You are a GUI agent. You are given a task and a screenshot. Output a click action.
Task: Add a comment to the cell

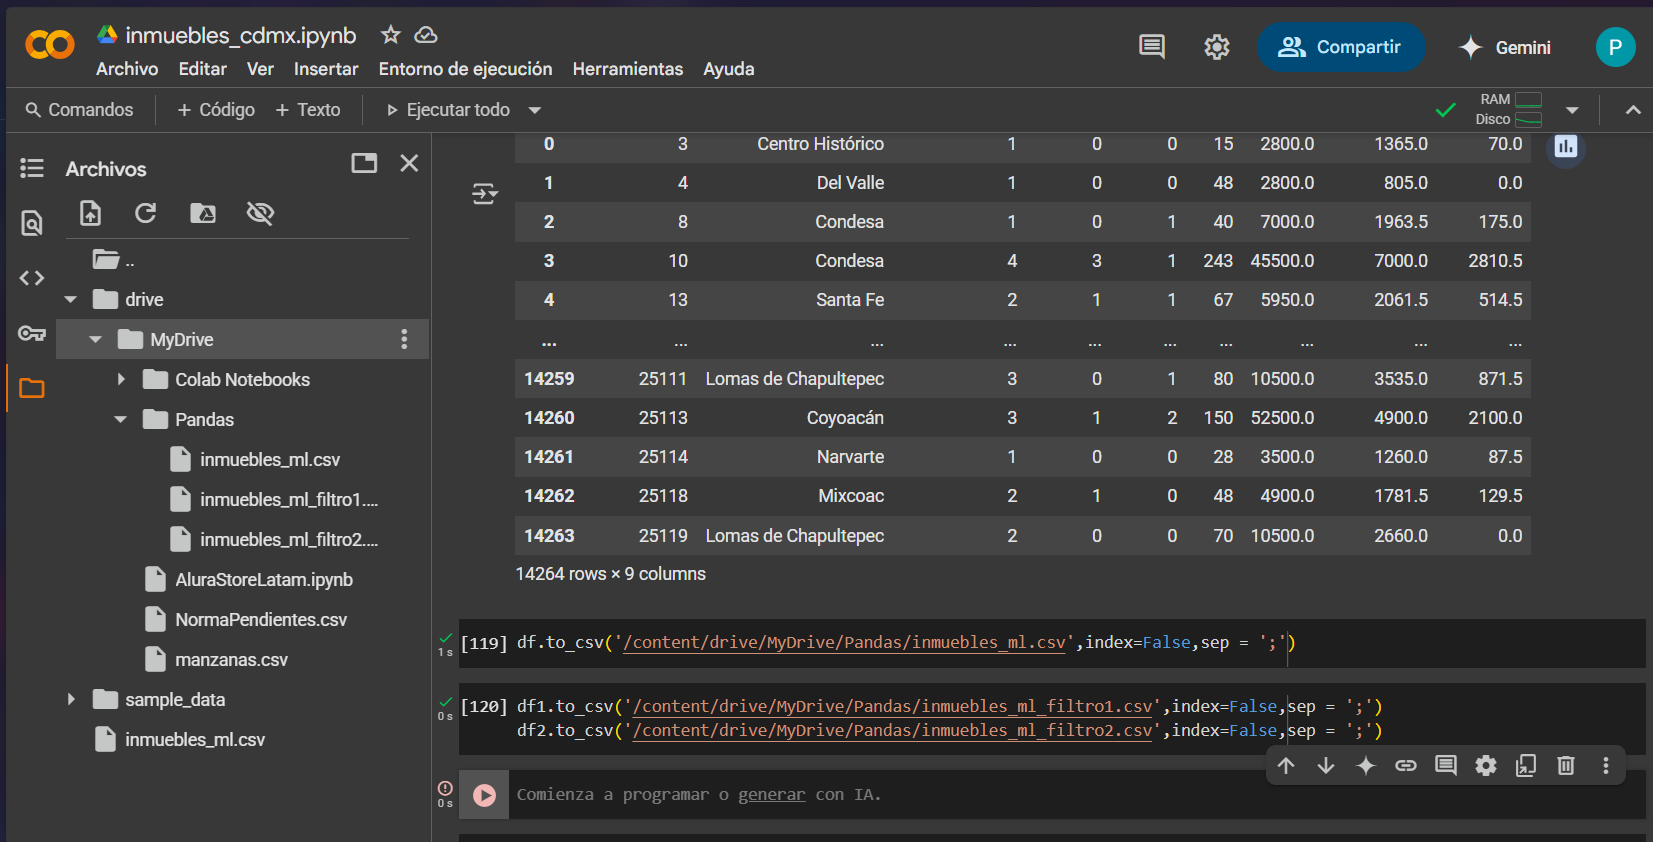(x=1446, y=765)
